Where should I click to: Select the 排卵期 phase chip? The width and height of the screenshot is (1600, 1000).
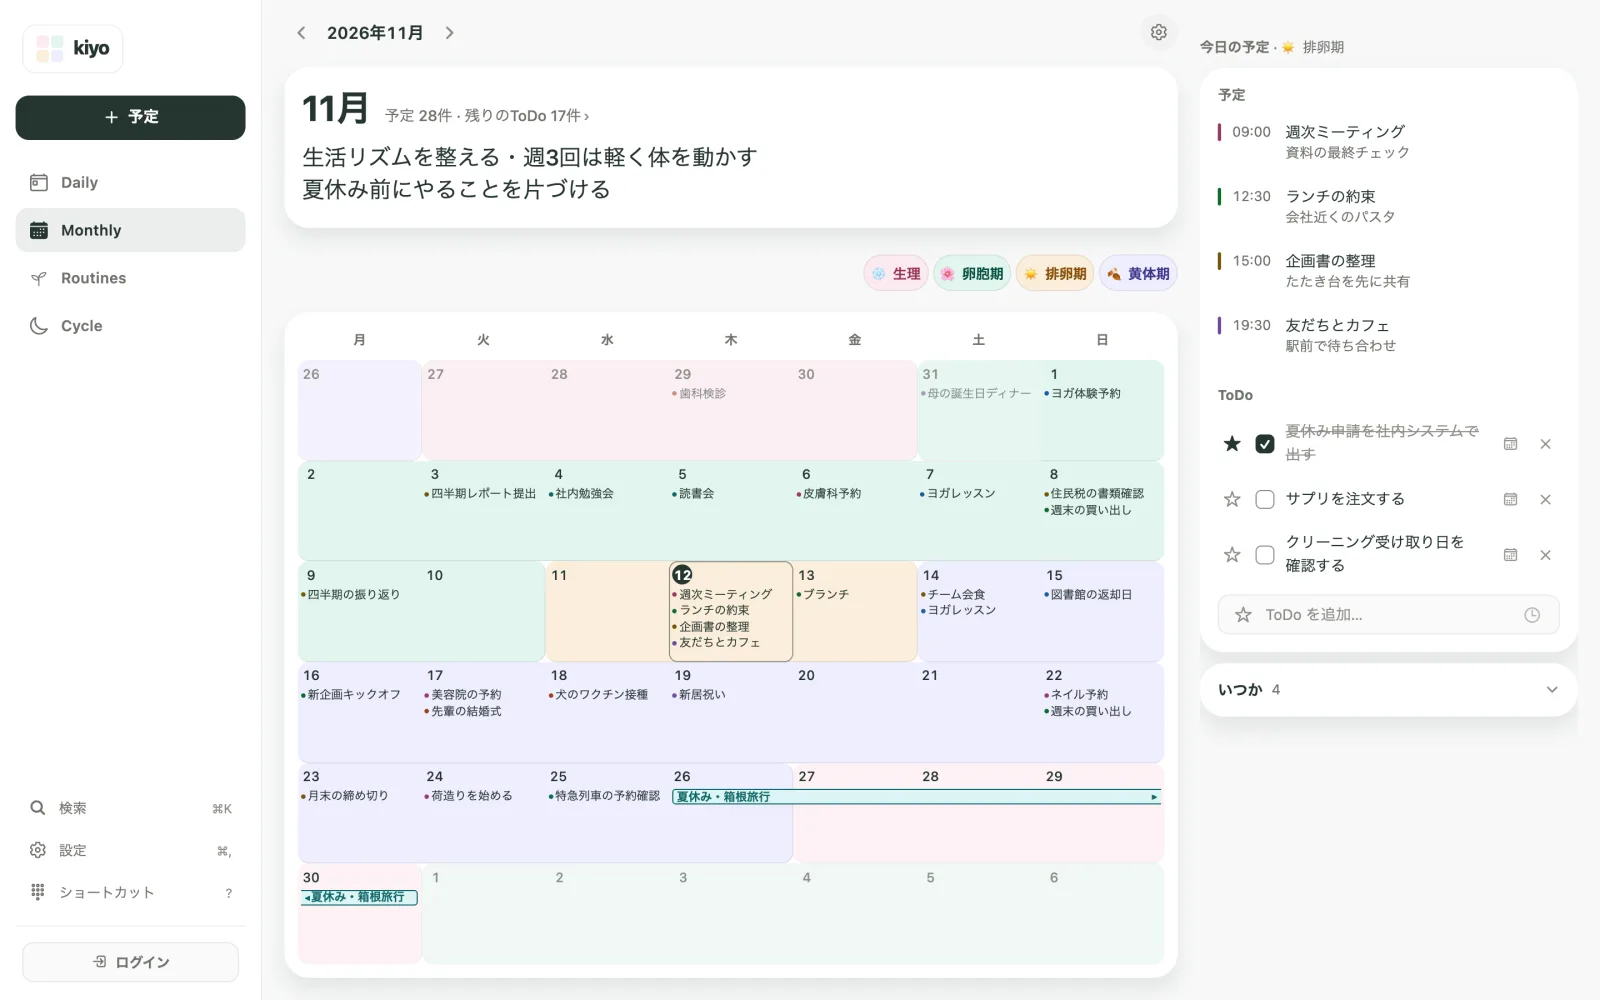(x=1055, y=274)
